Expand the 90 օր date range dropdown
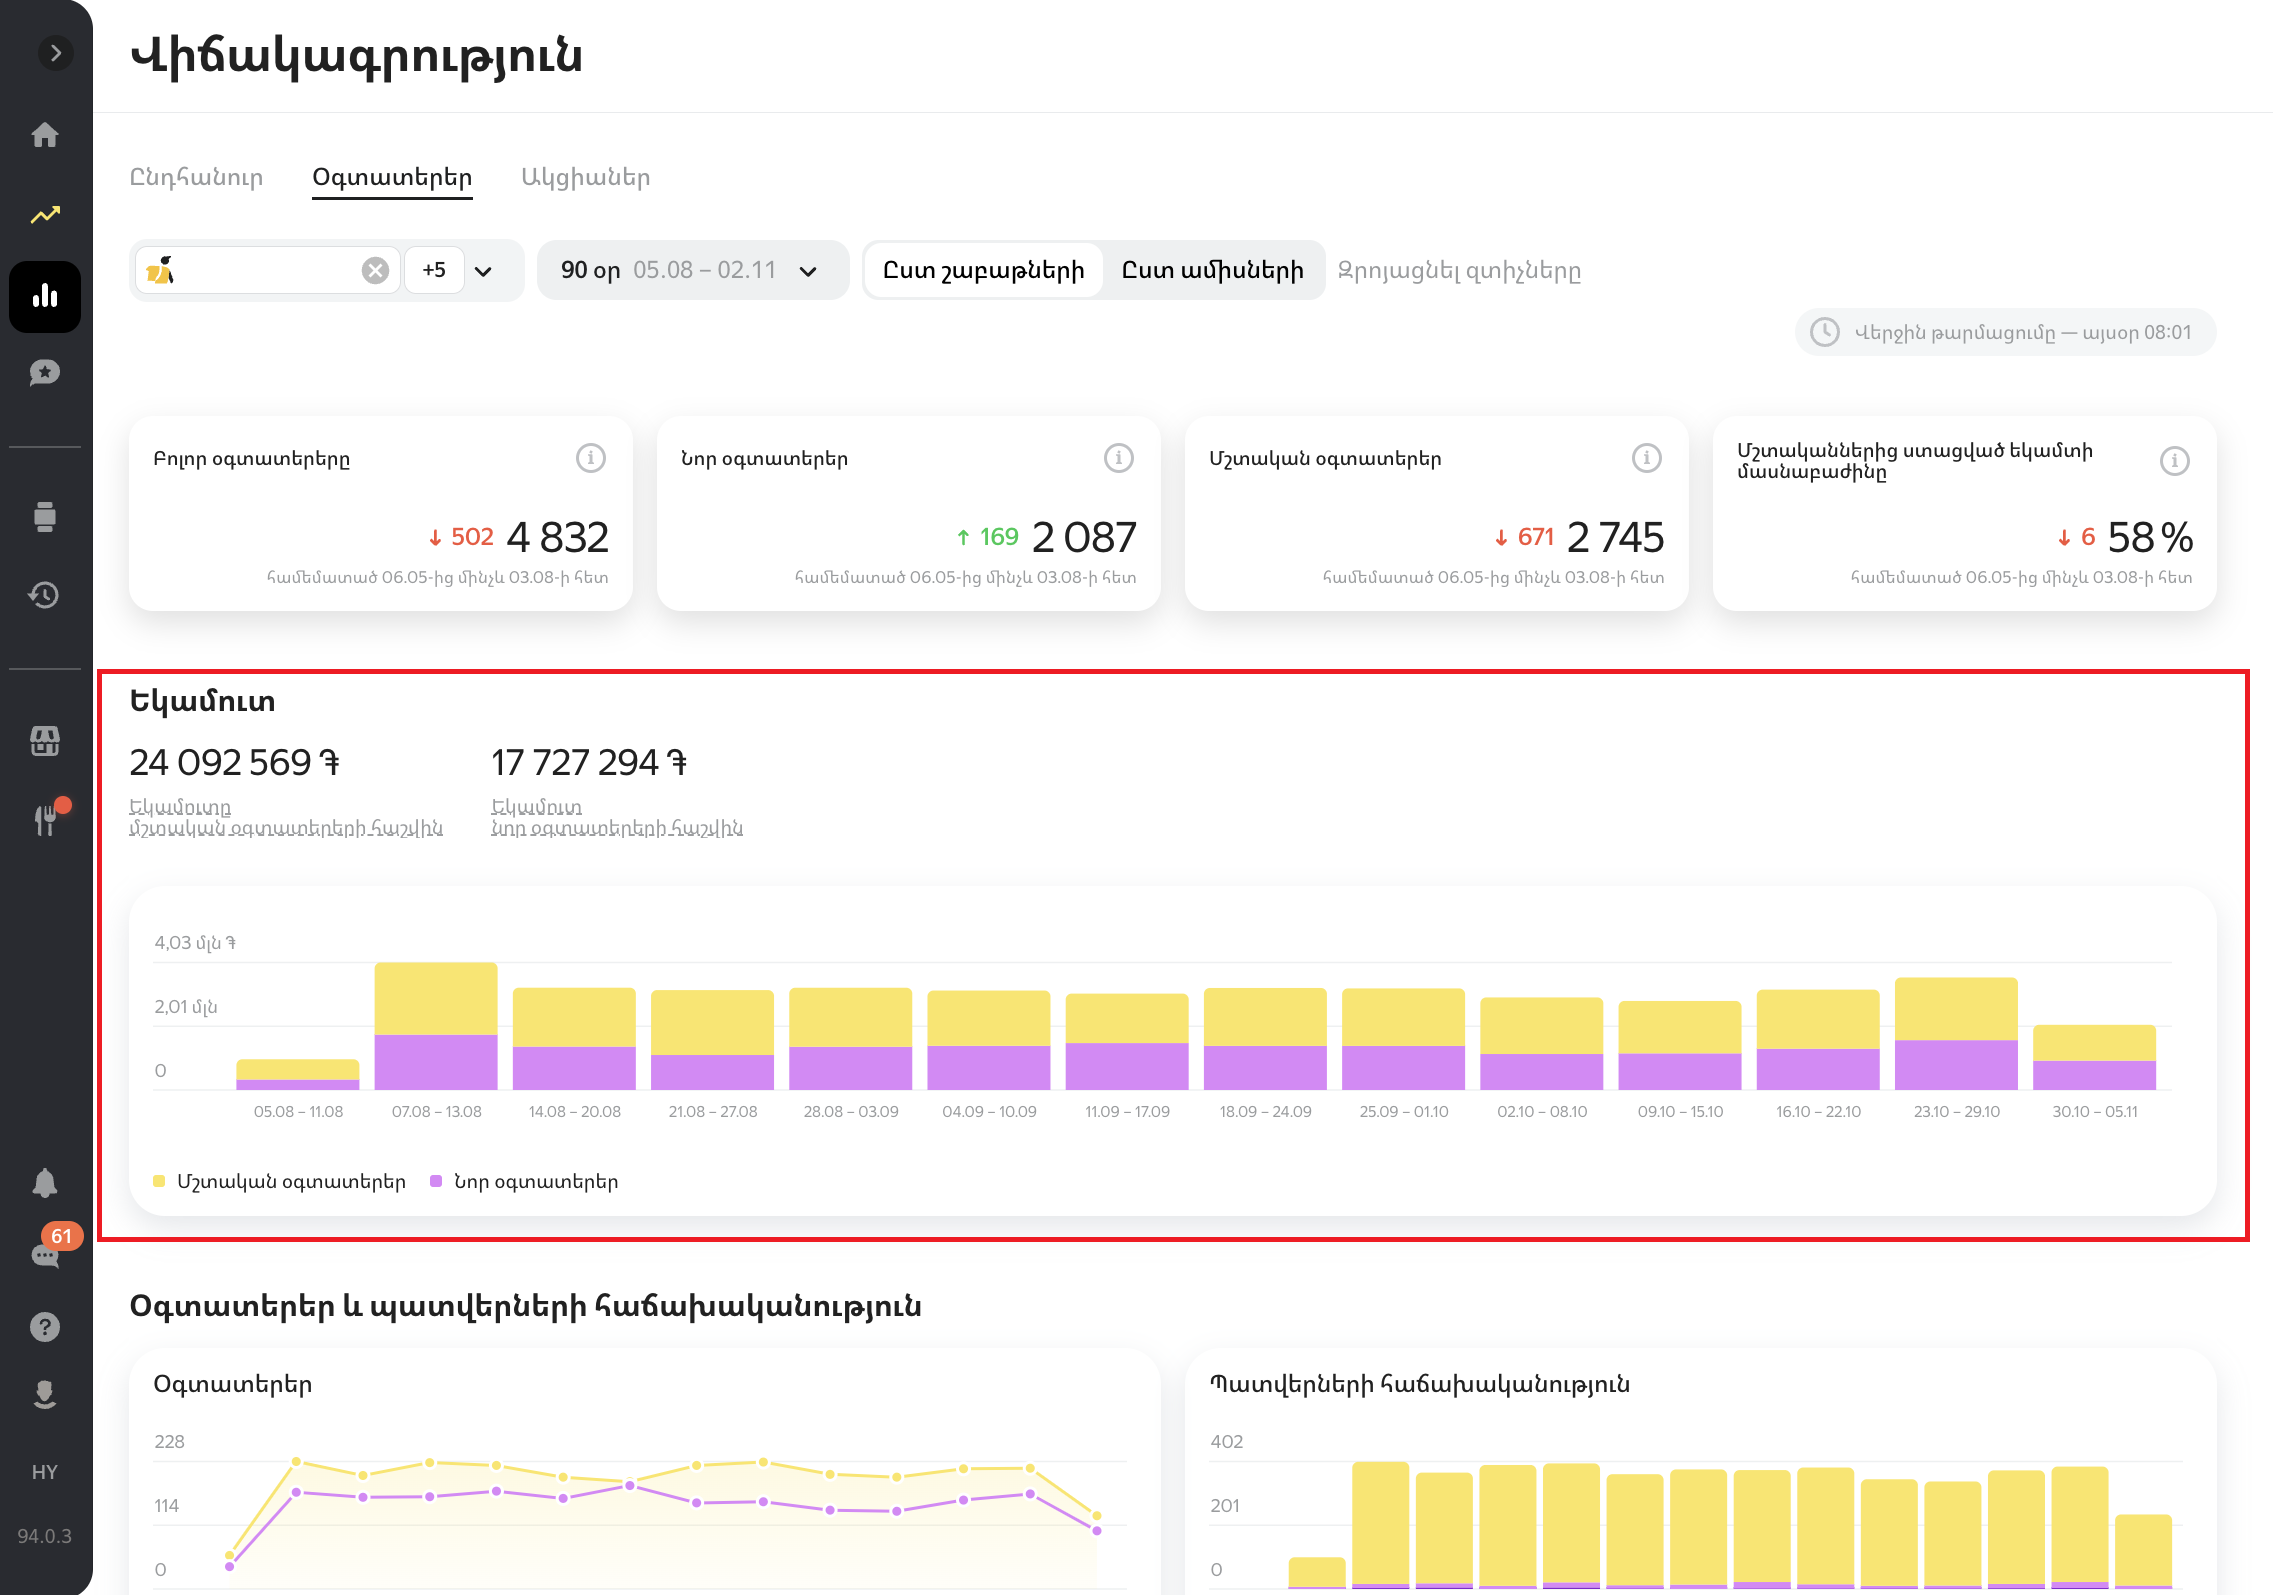2273x1595 pixels. click(691, 270)
